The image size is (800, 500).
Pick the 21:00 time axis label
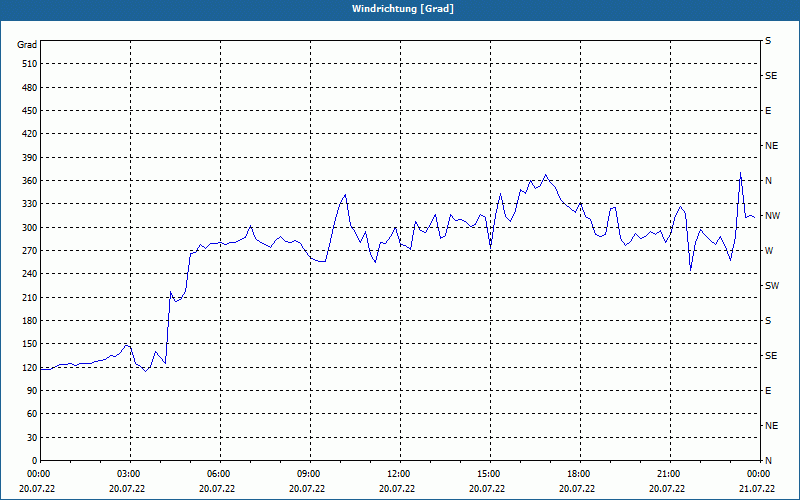[668, 473]
